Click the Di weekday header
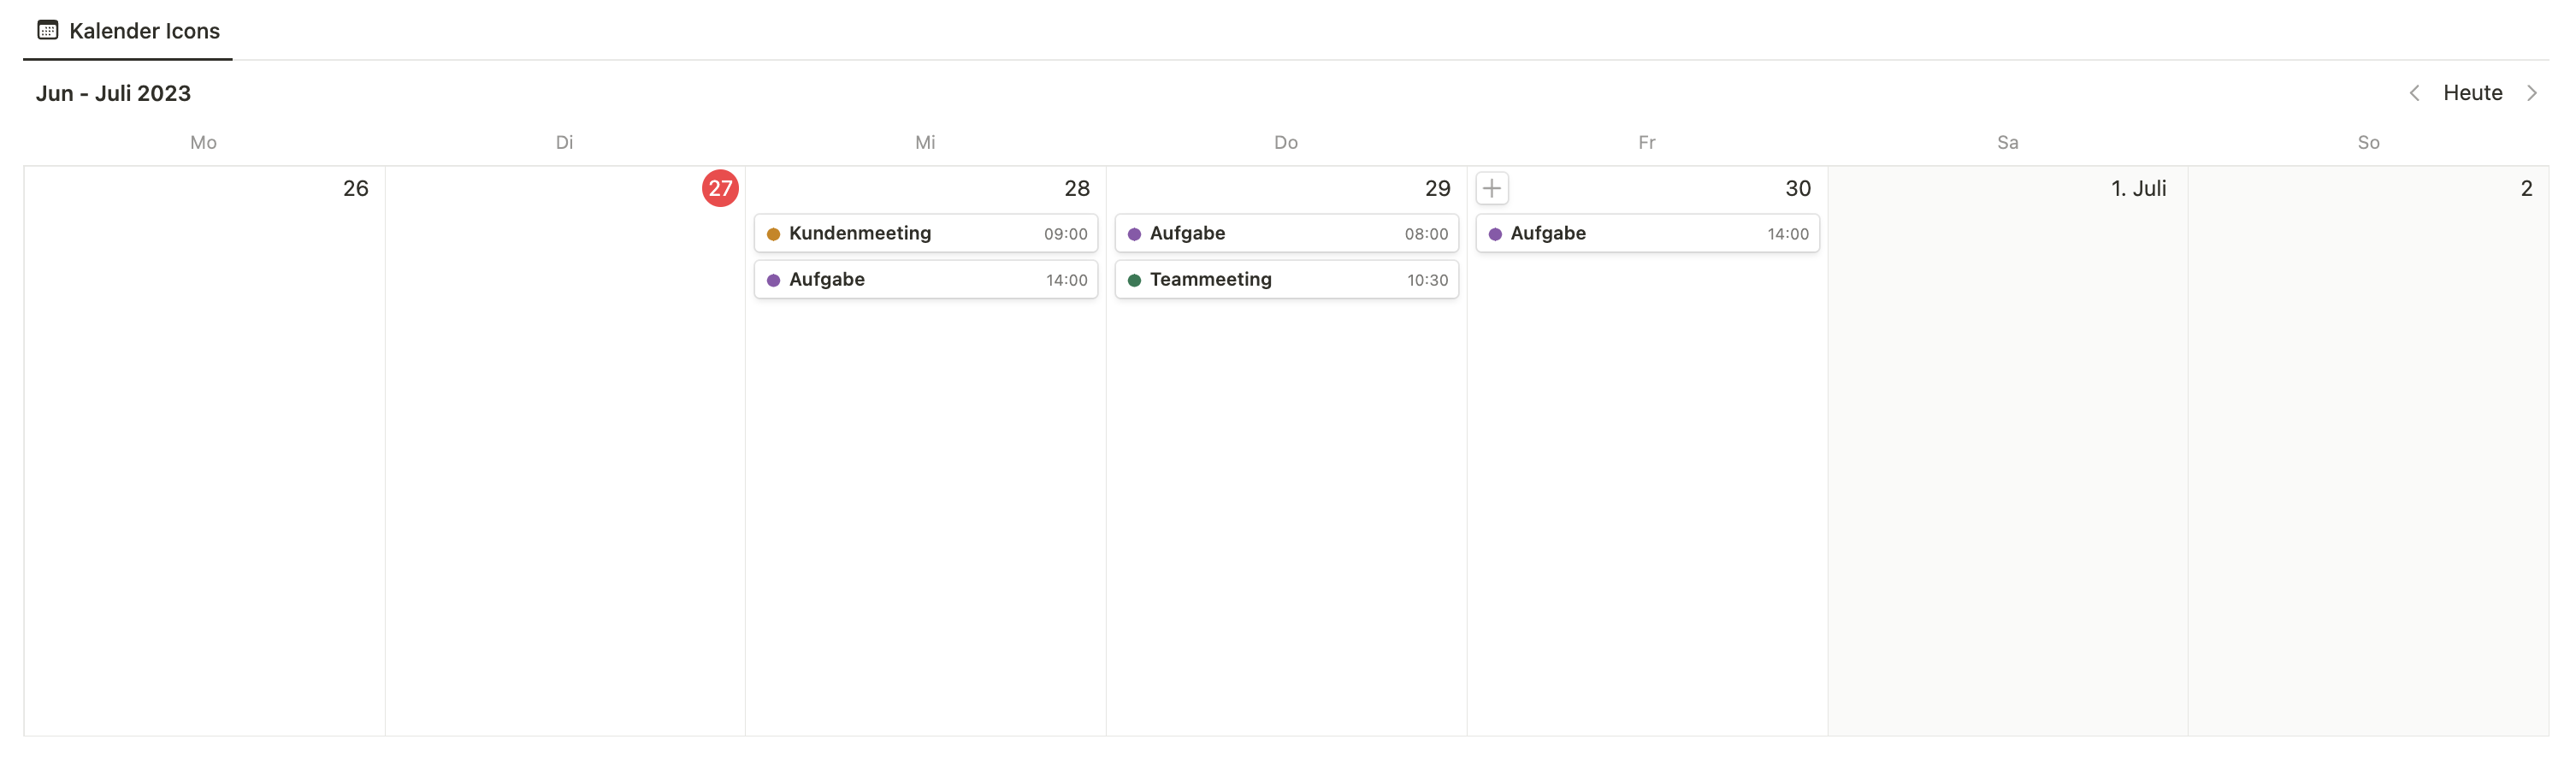Image resolution: width=2576 pixels, height=763 pixels. click(564, 142)
